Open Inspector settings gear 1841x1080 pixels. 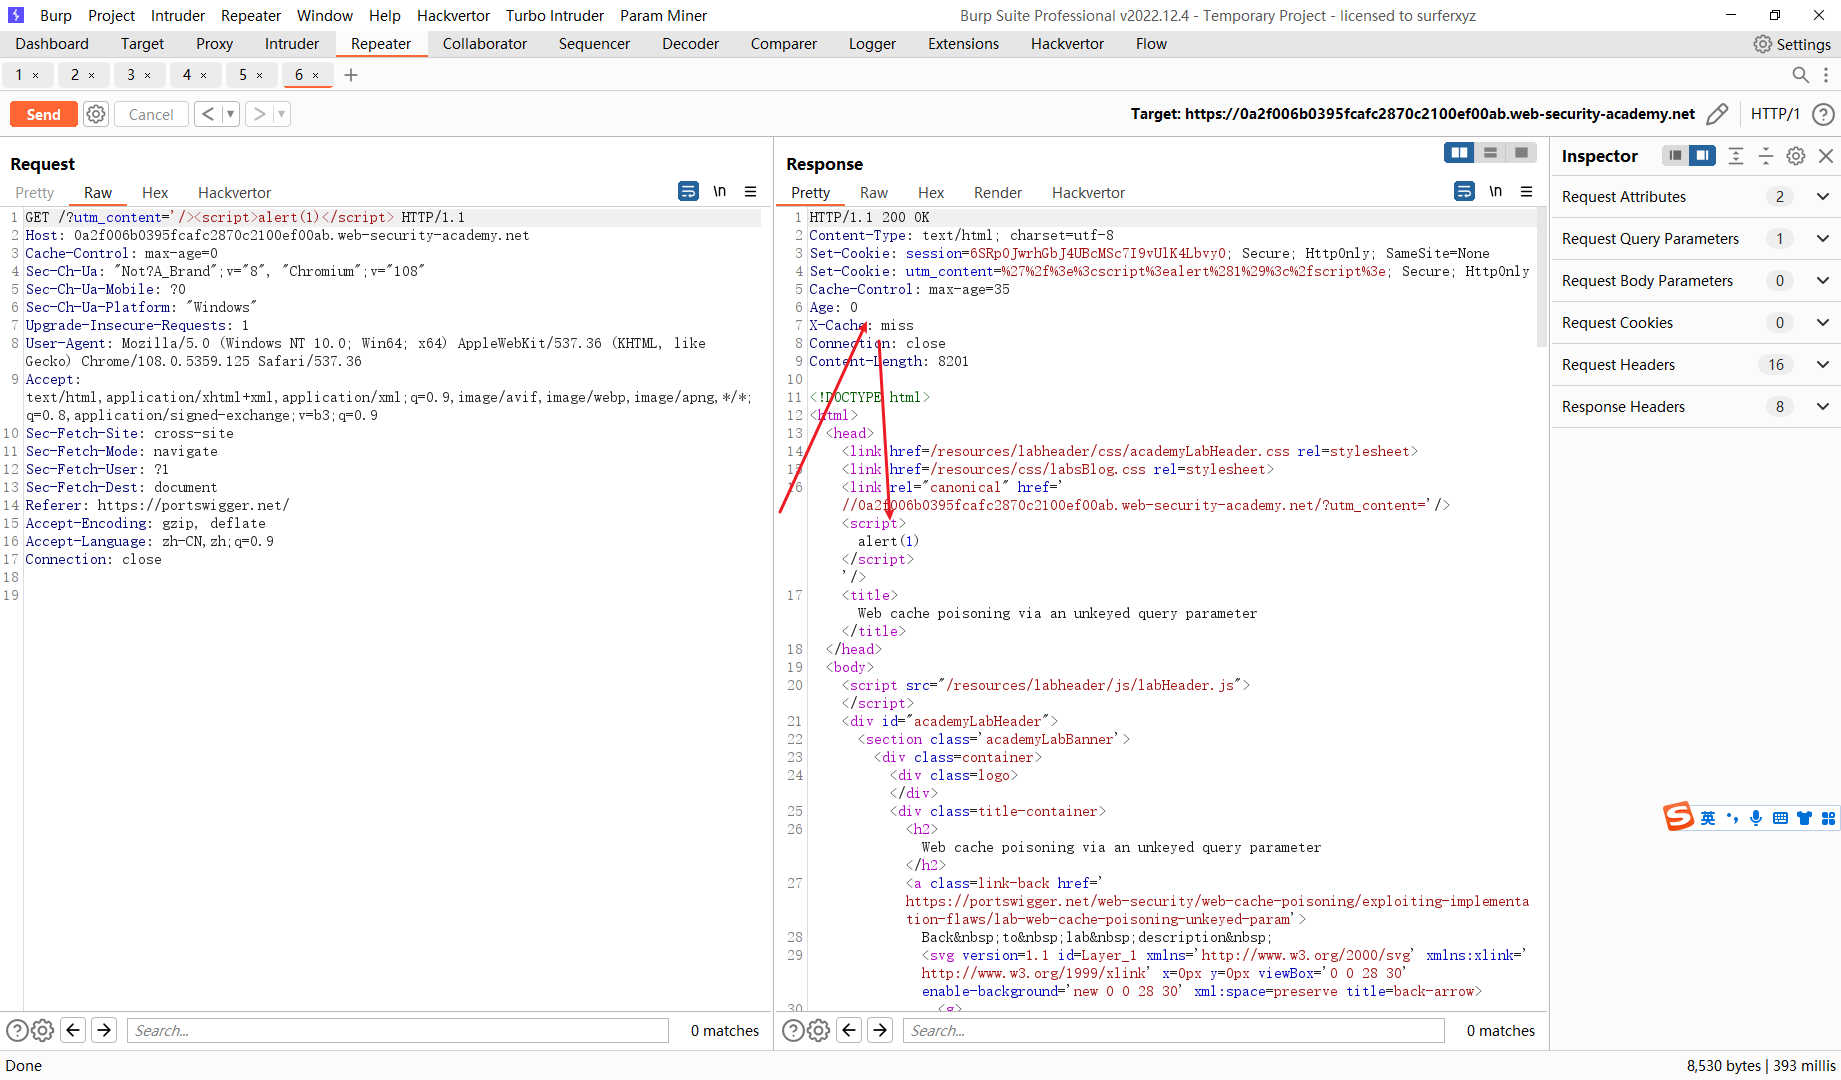coord(1796,156)
